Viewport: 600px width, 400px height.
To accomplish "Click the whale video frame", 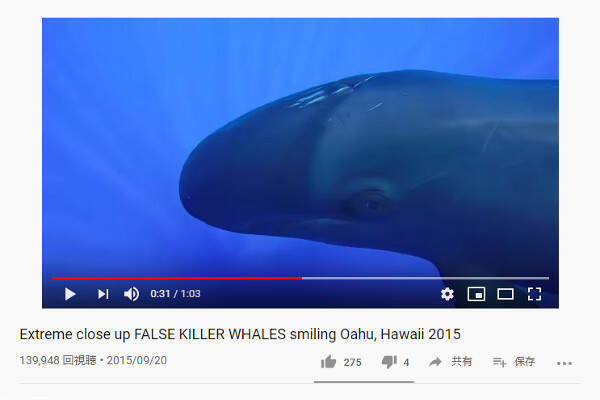I will click(x=300, y=147).
